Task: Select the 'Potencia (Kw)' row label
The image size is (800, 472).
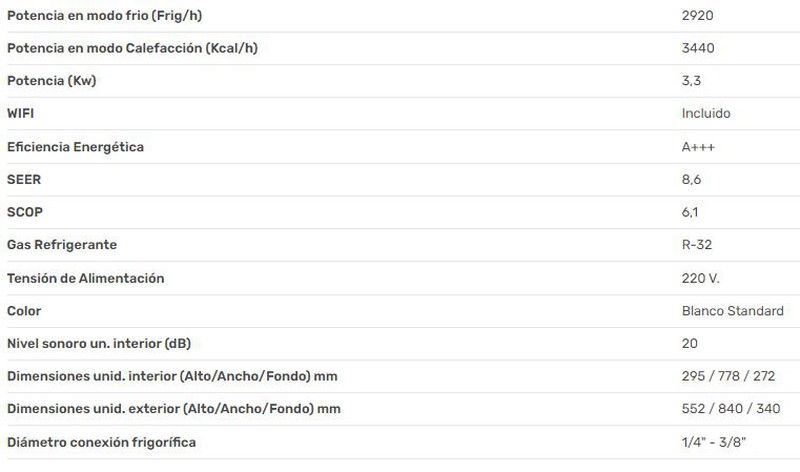Action: point(52,81)
